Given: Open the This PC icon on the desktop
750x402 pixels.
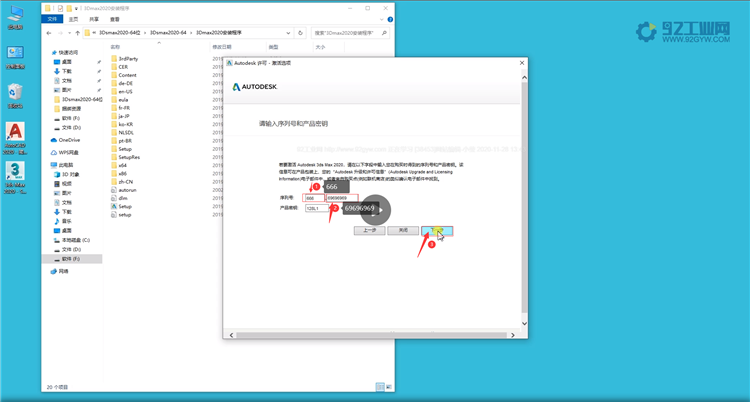Looking at the screenshot, I should coord(15,17).
